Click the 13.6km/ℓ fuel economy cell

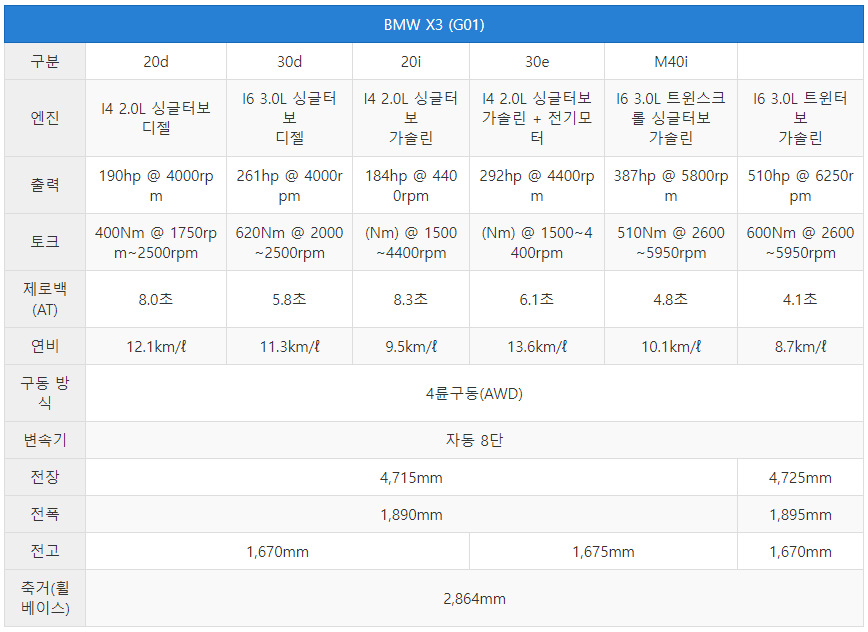coord(537,346)
